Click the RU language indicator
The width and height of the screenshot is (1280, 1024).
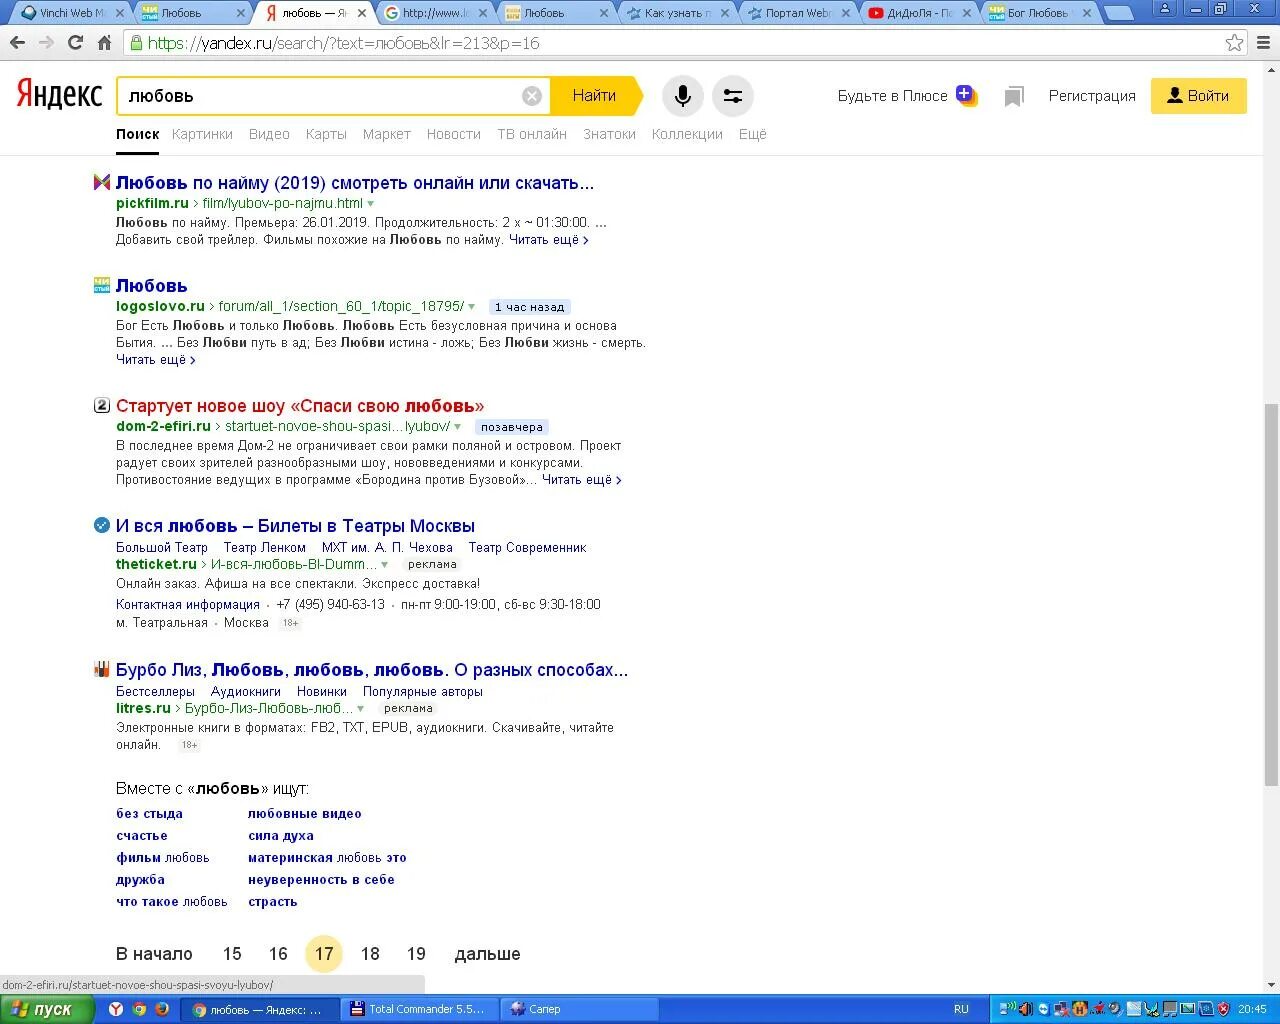(961, 1009)
